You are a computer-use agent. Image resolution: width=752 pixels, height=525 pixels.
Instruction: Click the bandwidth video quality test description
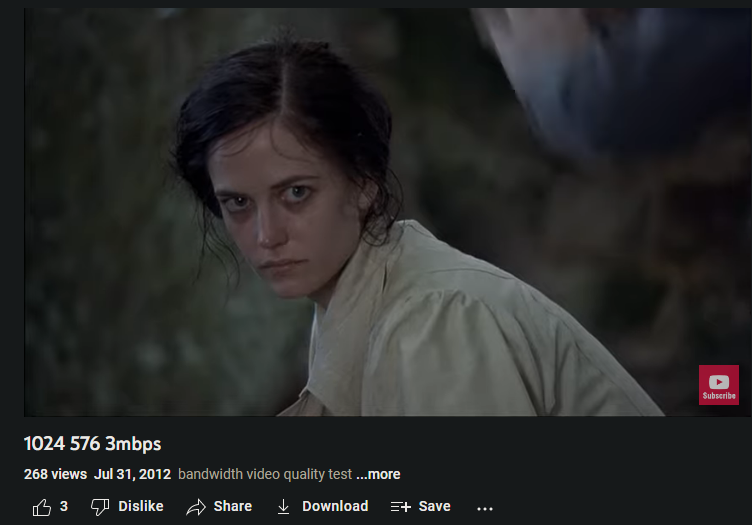265,474
